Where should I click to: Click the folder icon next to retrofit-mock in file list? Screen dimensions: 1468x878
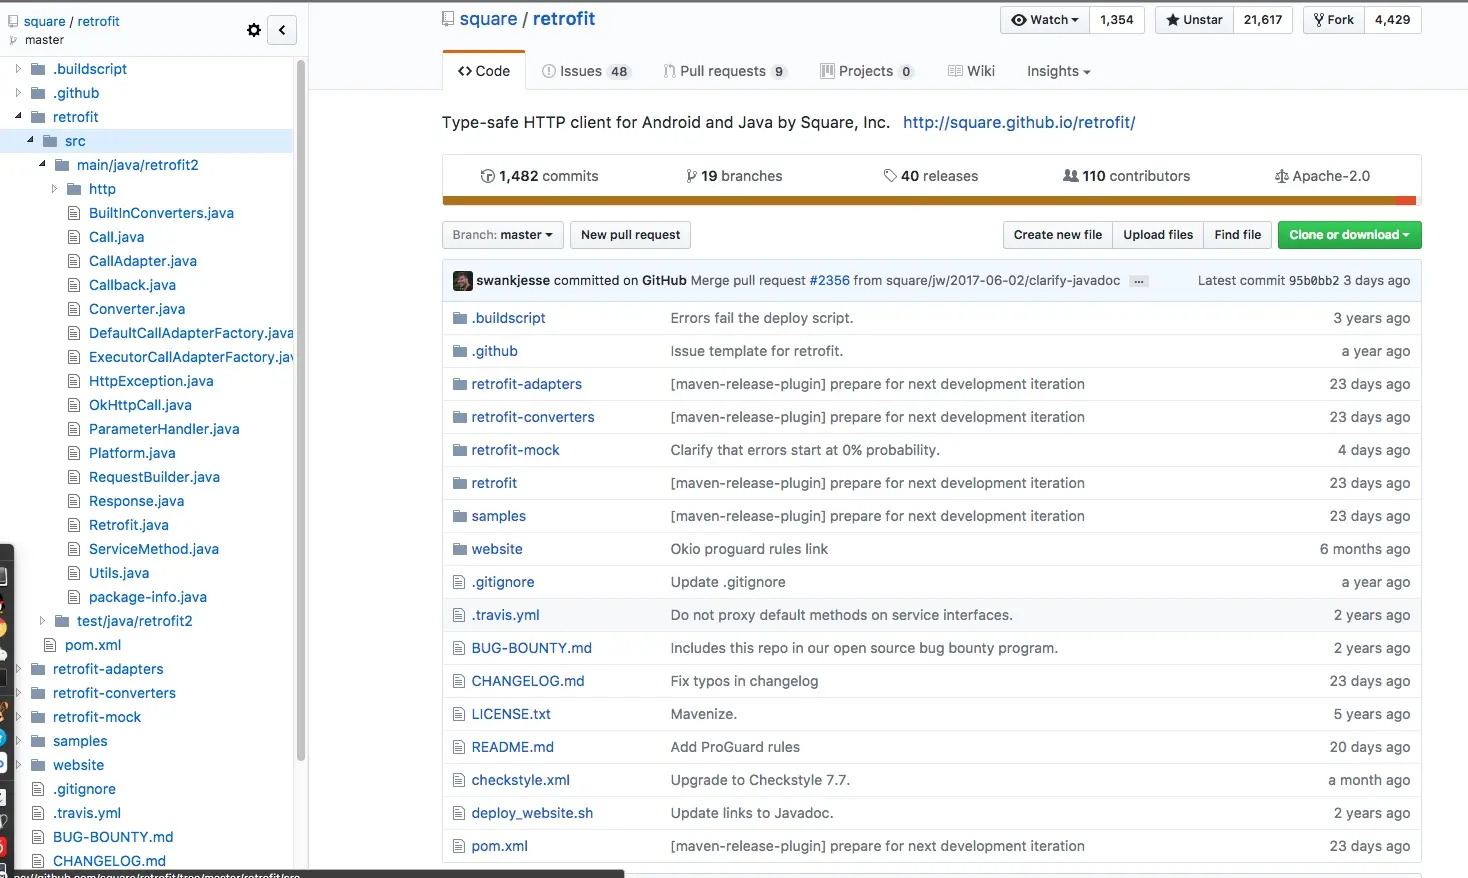tap(460, 450)
